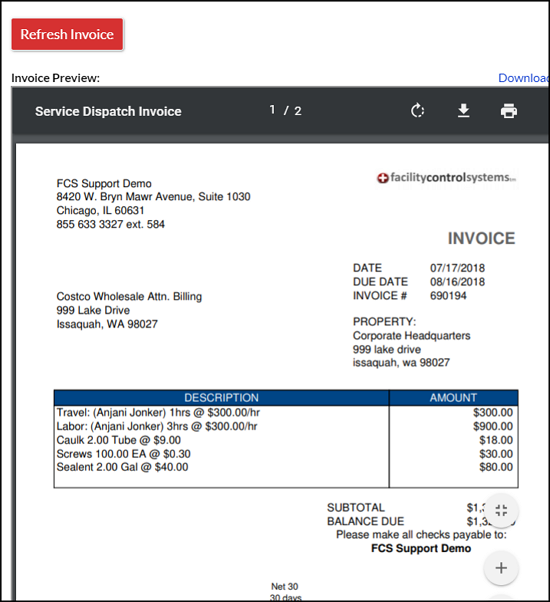Screen dimensions: 550x602
Task: Select the DESCRIPTION column header
Action: [221, 398]
